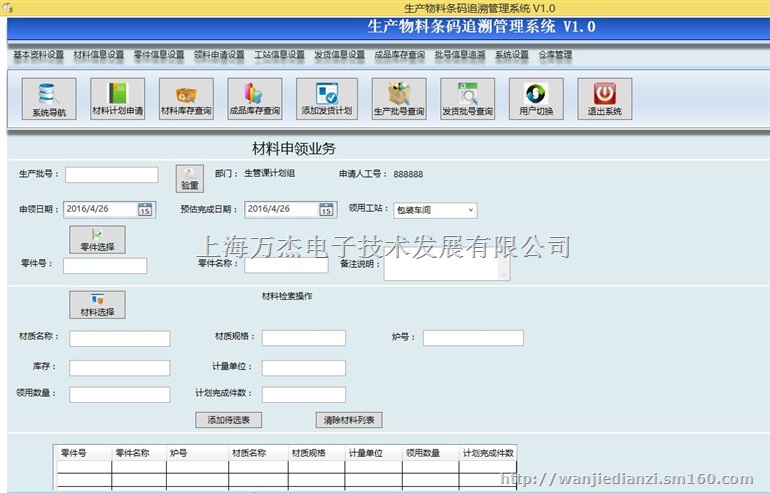This screenshot has height=493, width=770.
Task: Open 成品库存查询 menu item
Action: tap(399, 55)
